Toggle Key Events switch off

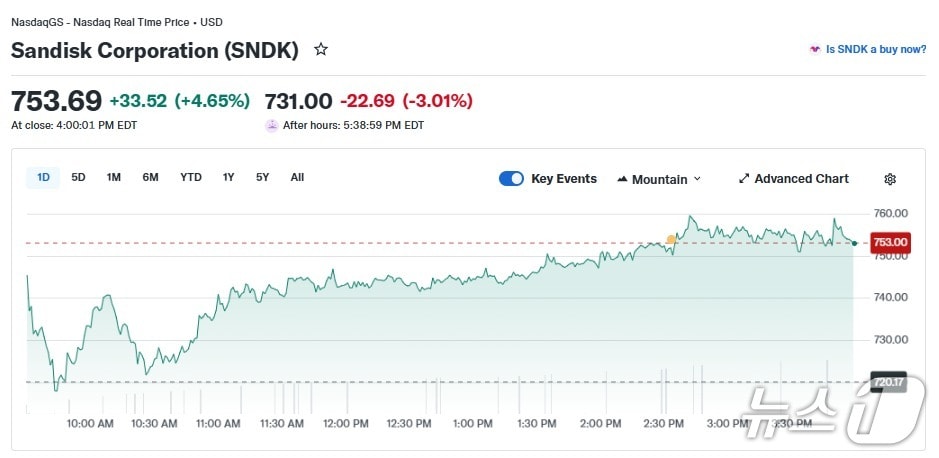pos(511,179)
